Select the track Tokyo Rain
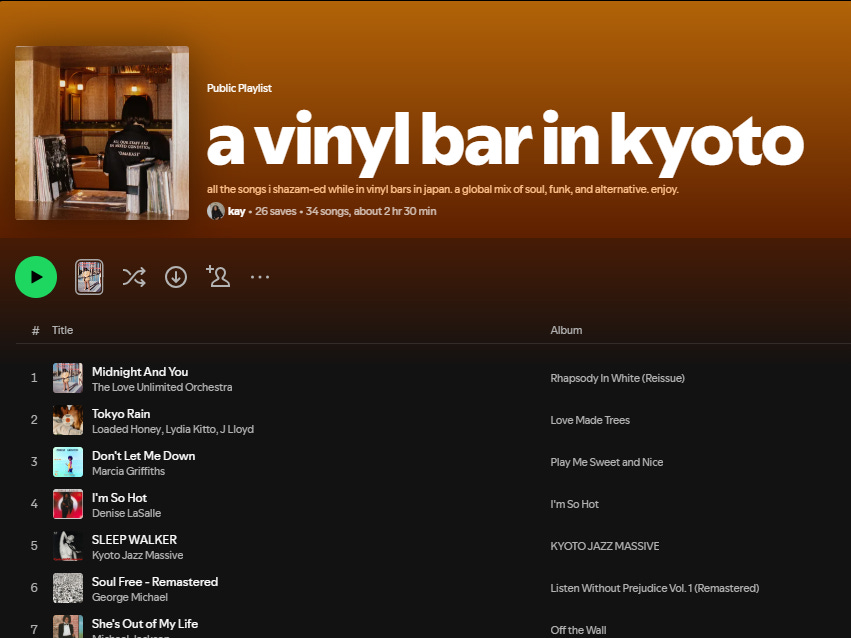 pos(121,414)
